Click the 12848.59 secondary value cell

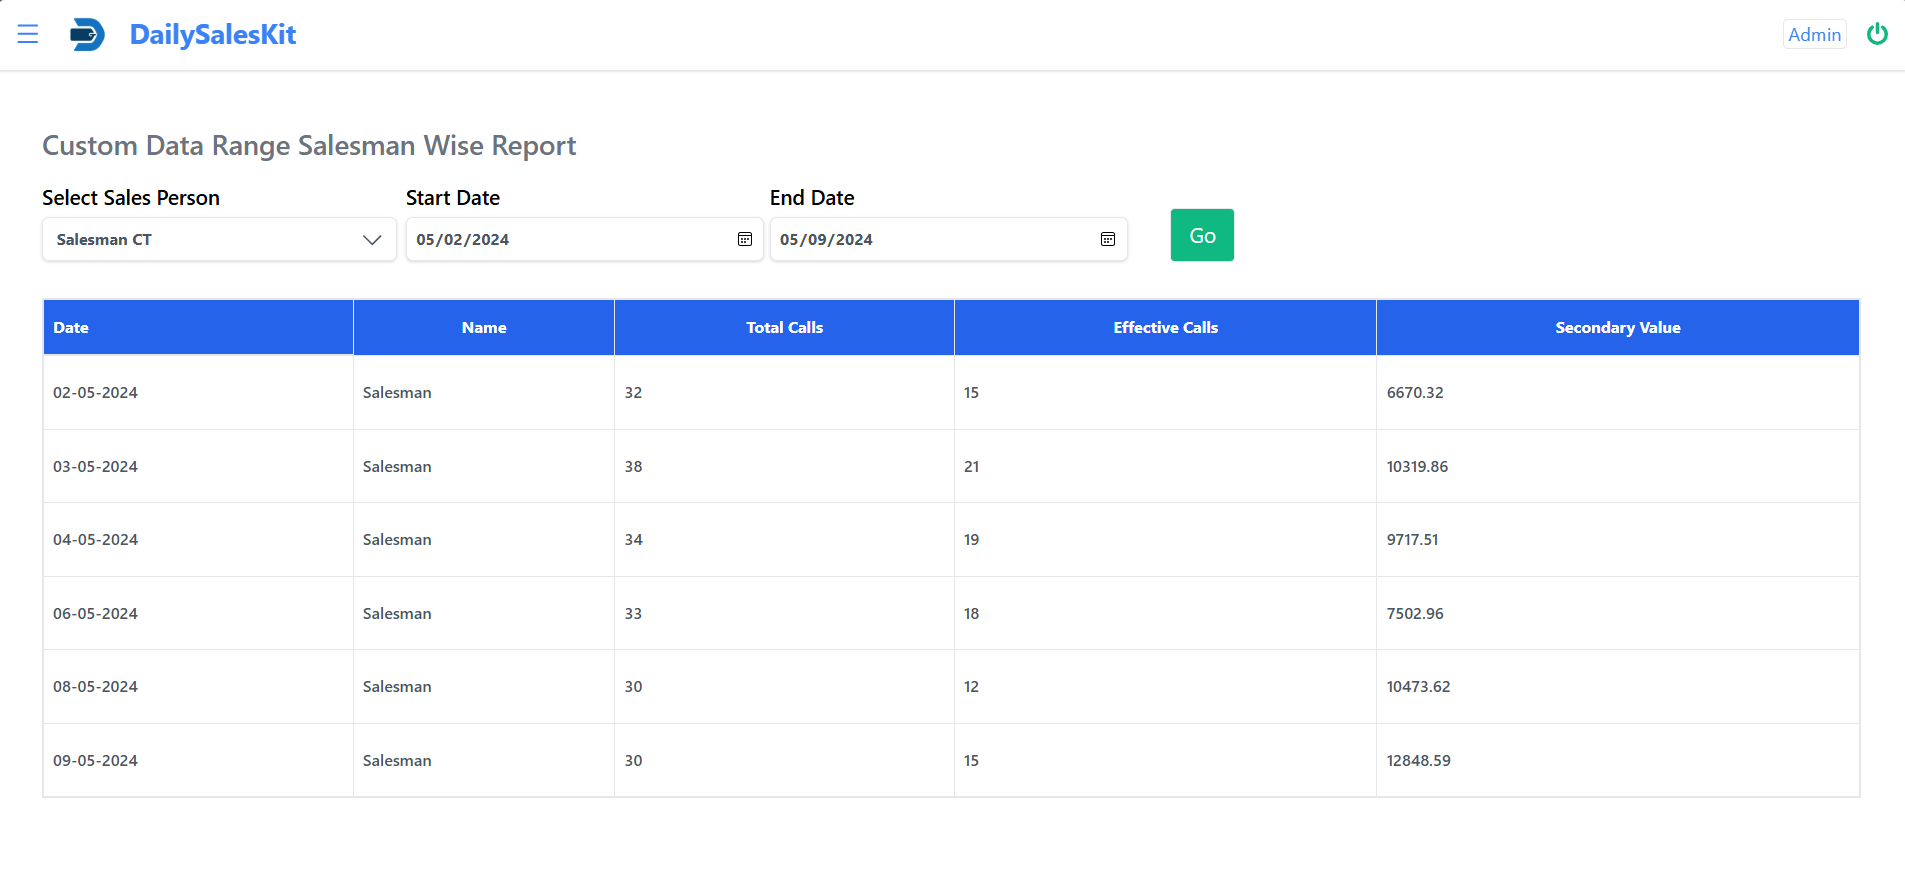(x=1418, y=761)
